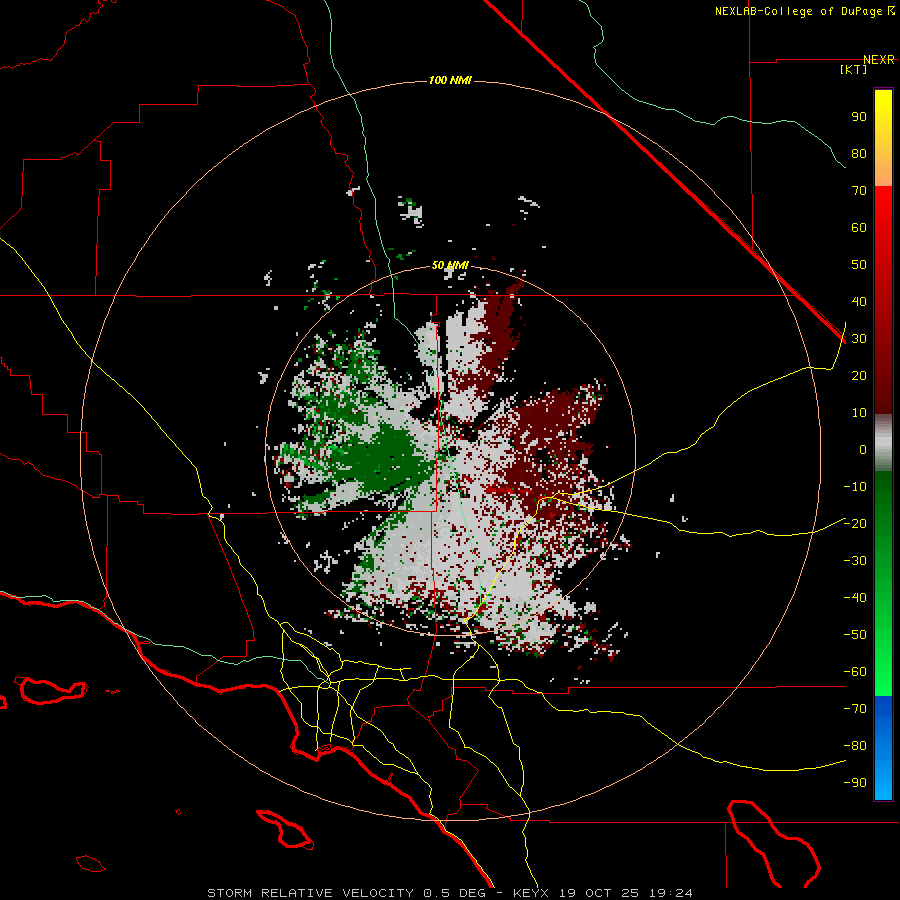
Task: Click the 50 value on the velocity scale
Action: [859, 265]
